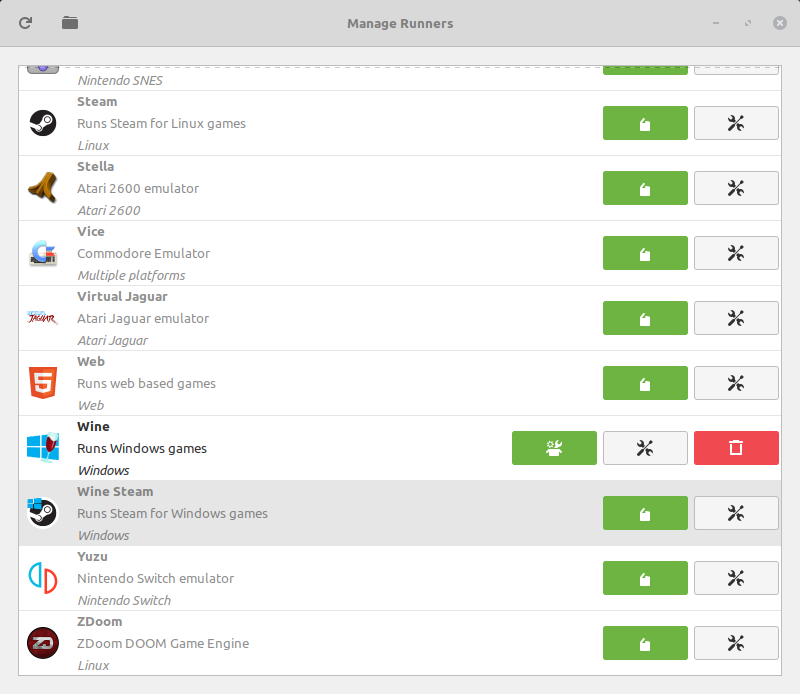This screenshot has width=800, height=694.
Task: Install the Stella Atari 2600 emulator
Action: pos(645,188)
